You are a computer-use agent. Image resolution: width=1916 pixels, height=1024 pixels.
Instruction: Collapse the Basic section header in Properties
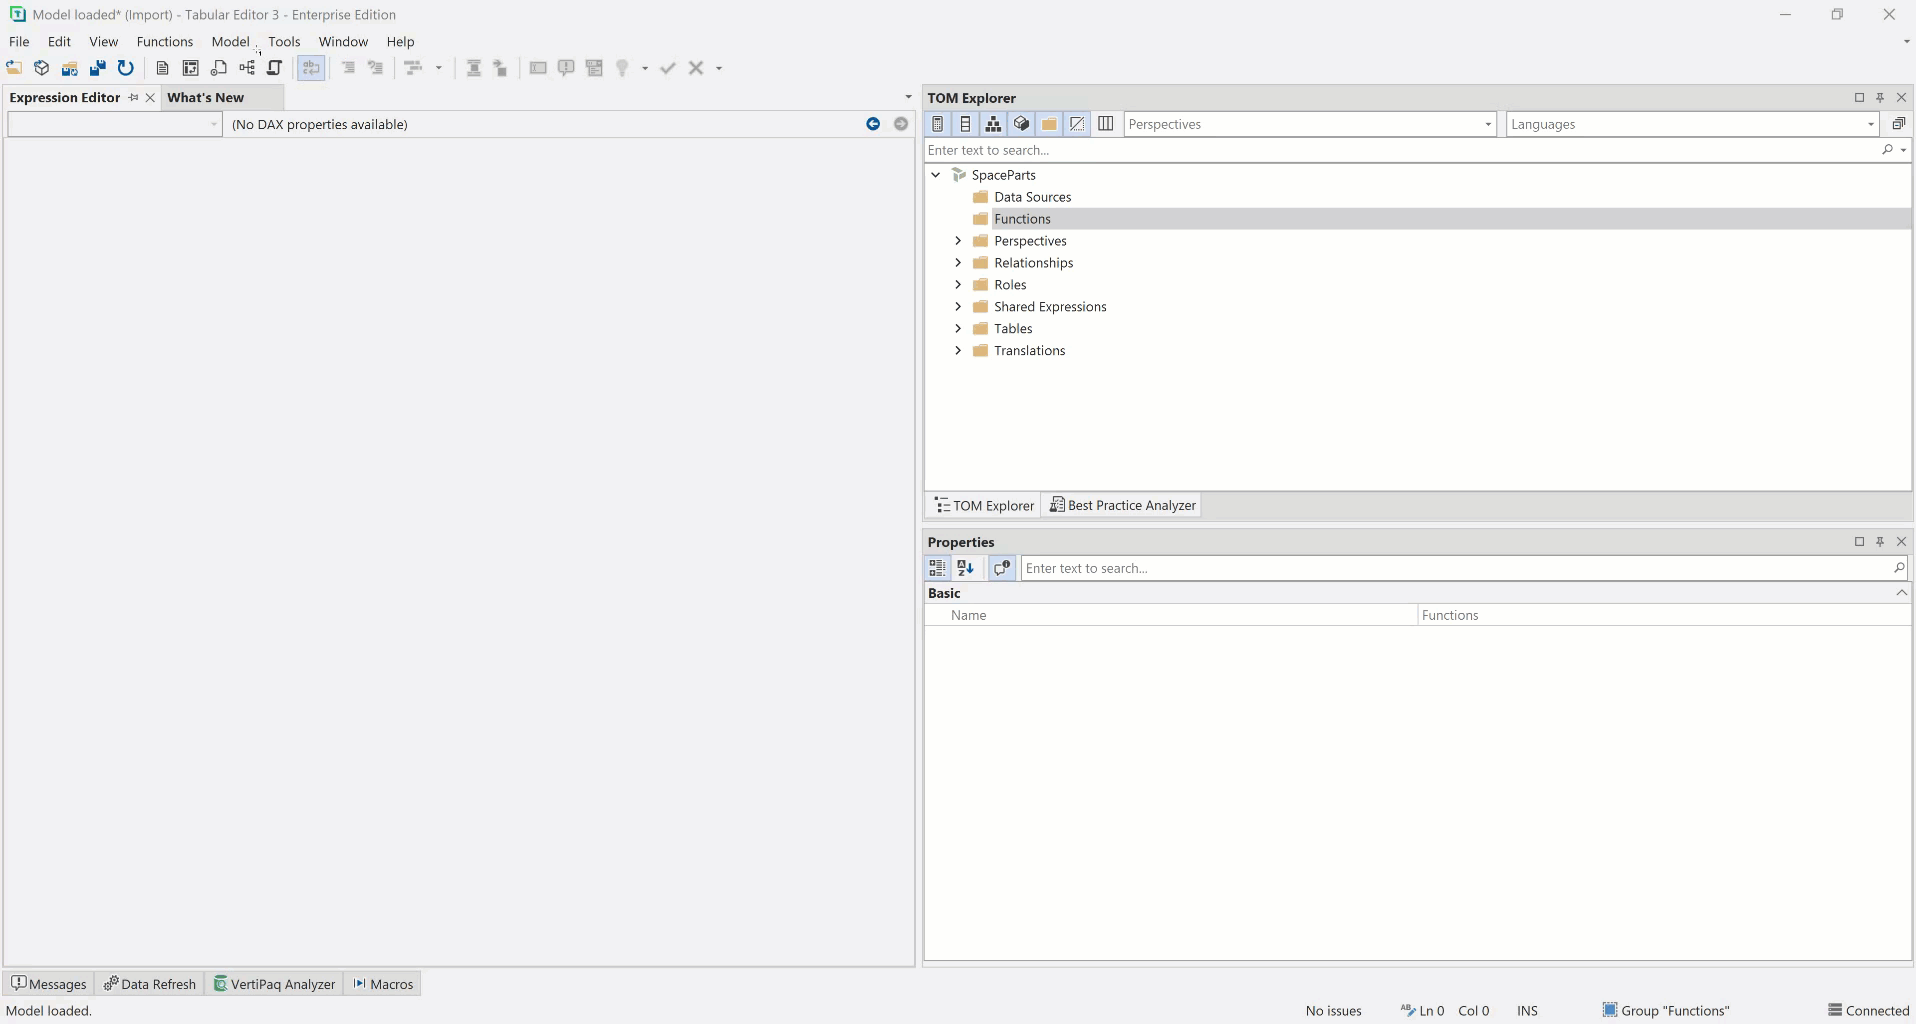pos(1900,592)
